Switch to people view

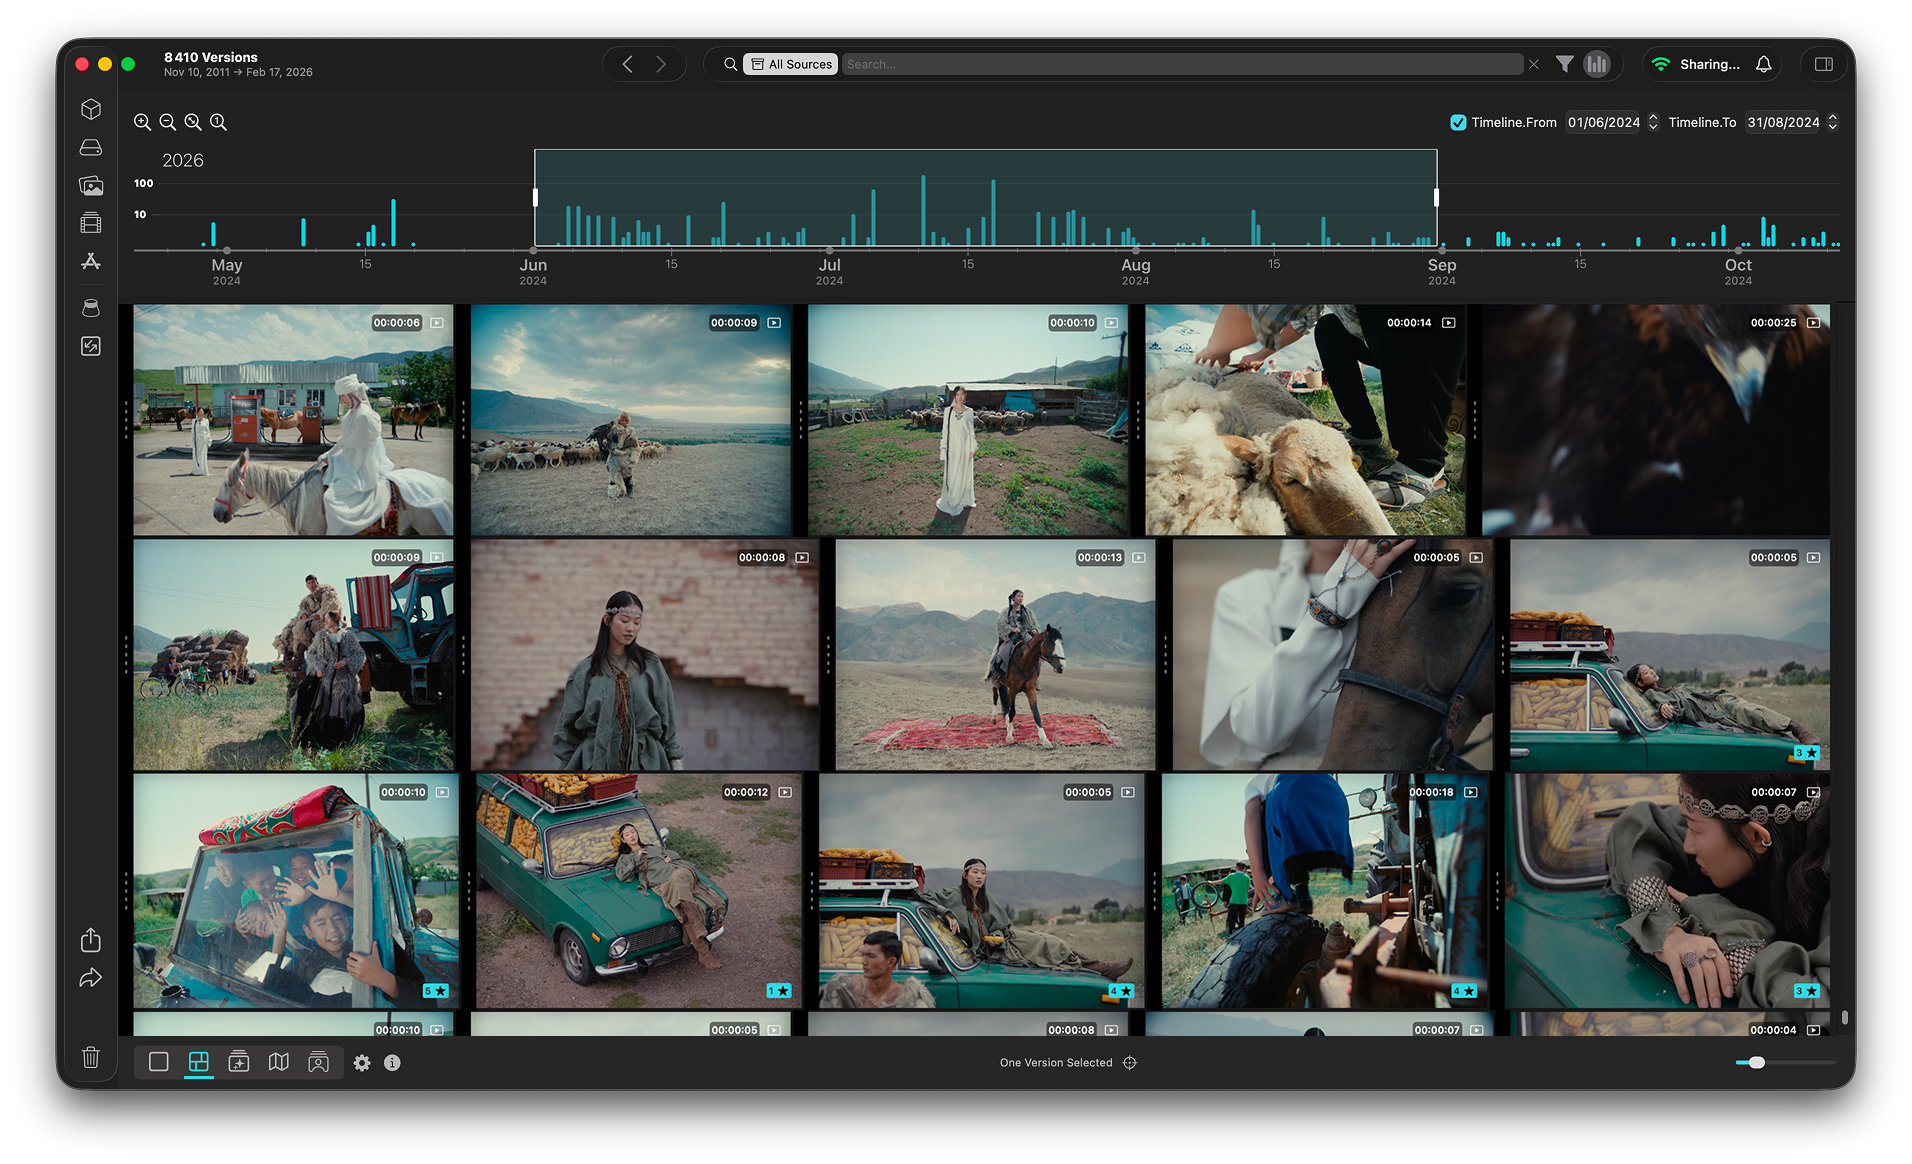pyautogui.click(x=318, y=1062)
